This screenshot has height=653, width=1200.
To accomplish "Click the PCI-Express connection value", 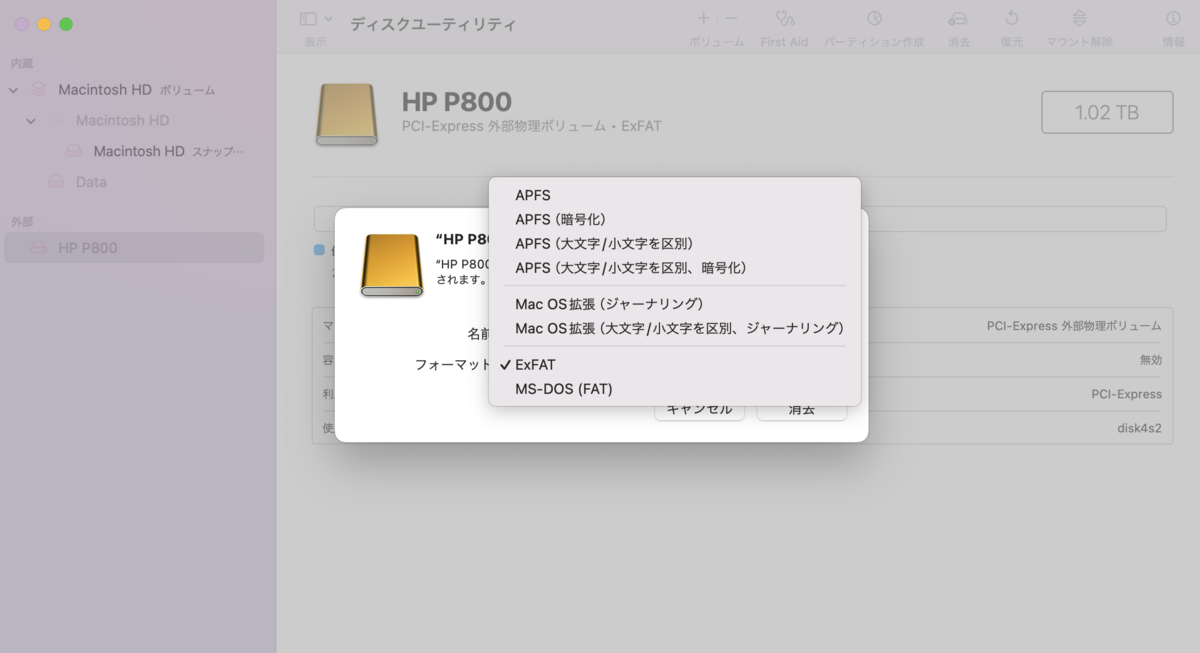I will [x=1126, y=394].
